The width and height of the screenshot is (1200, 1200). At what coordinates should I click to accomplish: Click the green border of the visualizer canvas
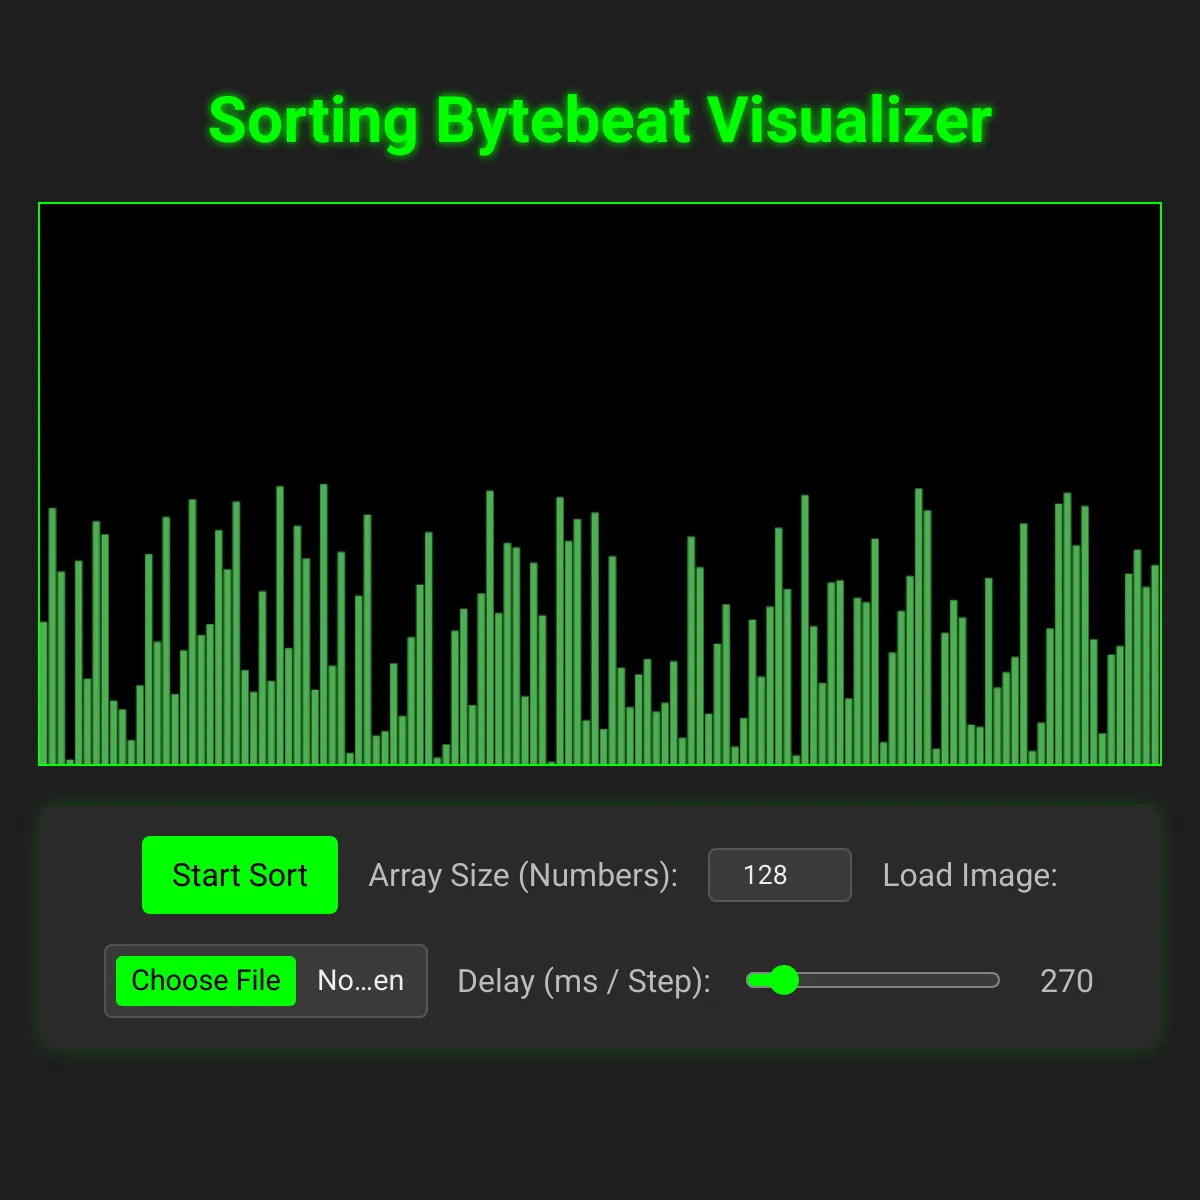click(598, 203)
